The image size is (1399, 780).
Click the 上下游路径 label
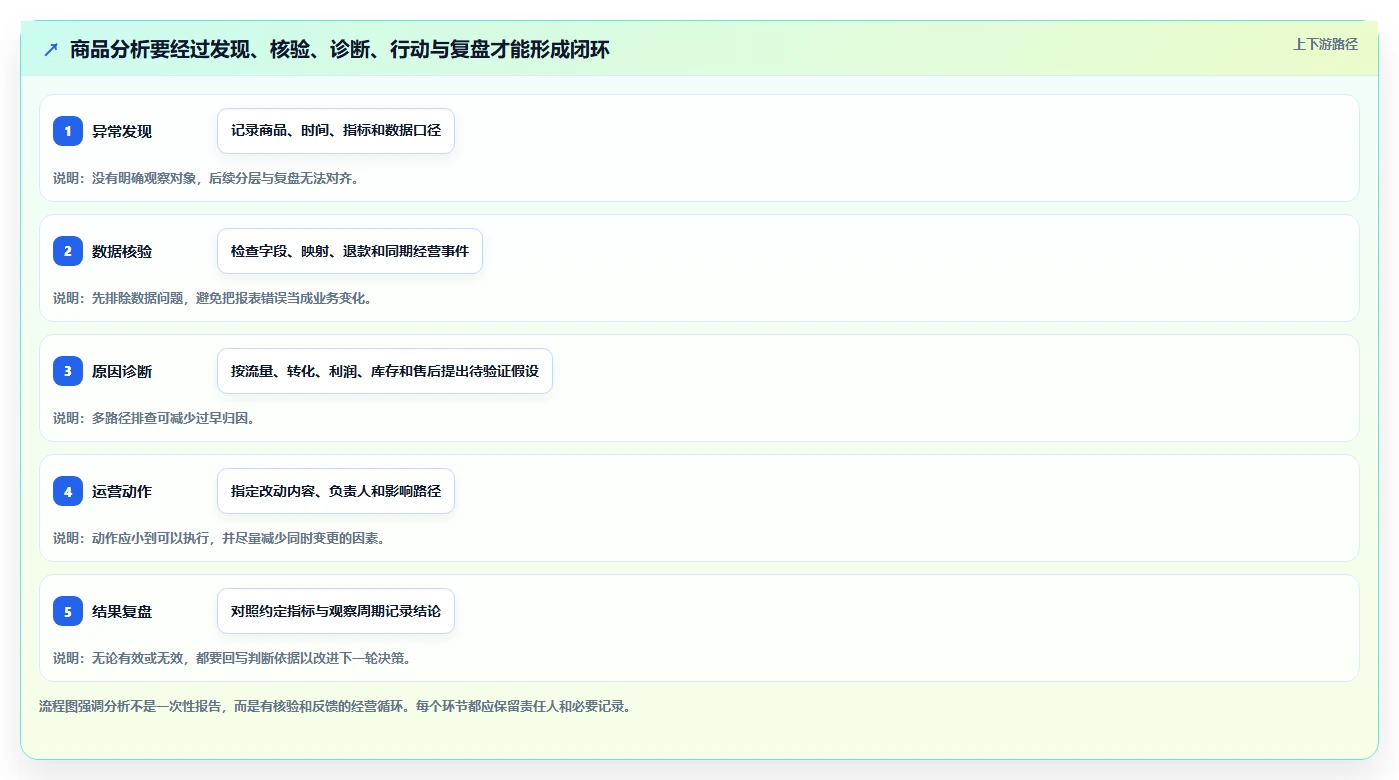click(x=1325, y=44)
